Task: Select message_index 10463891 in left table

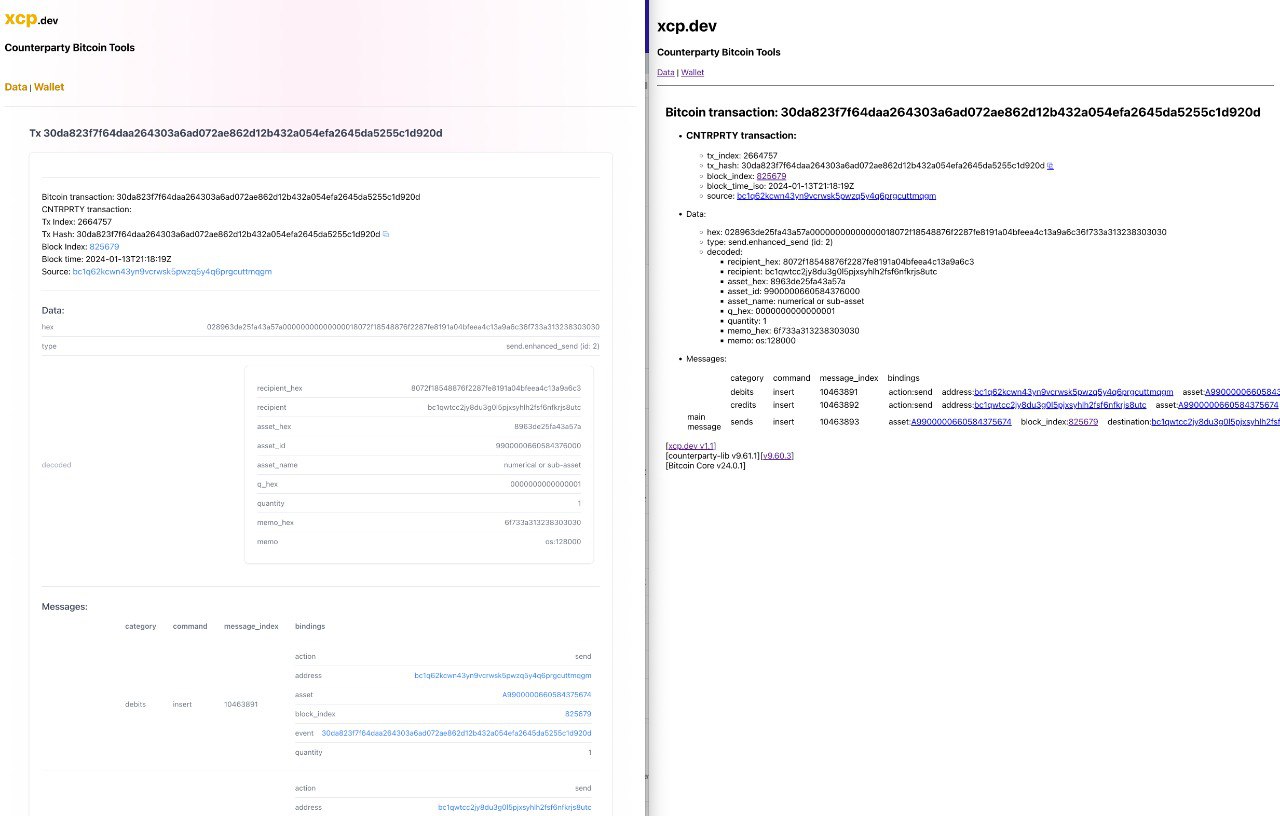Action: coord(241,704)
